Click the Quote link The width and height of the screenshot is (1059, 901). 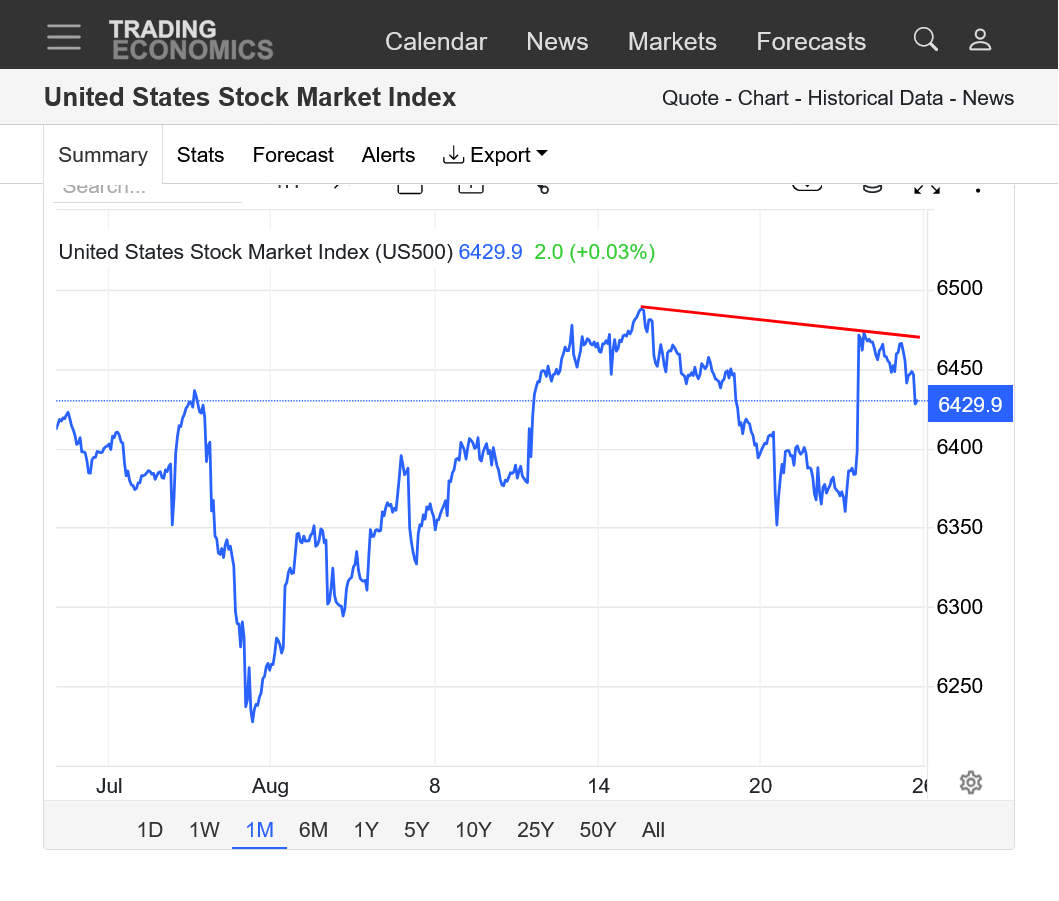pos(690,98)
